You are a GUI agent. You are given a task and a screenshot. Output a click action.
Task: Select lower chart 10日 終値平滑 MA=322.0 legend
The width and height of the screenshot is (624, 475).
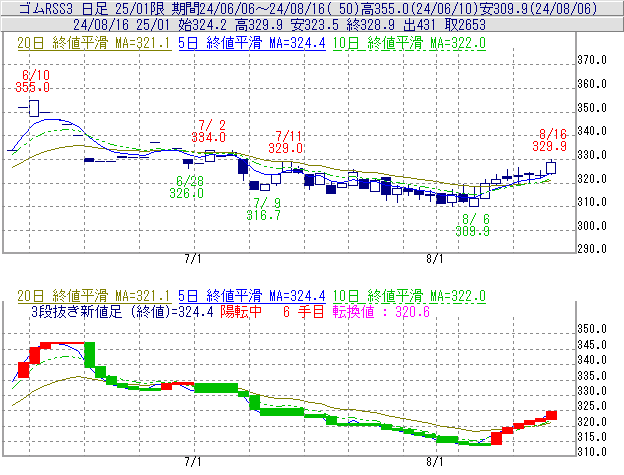click(409, 296)
